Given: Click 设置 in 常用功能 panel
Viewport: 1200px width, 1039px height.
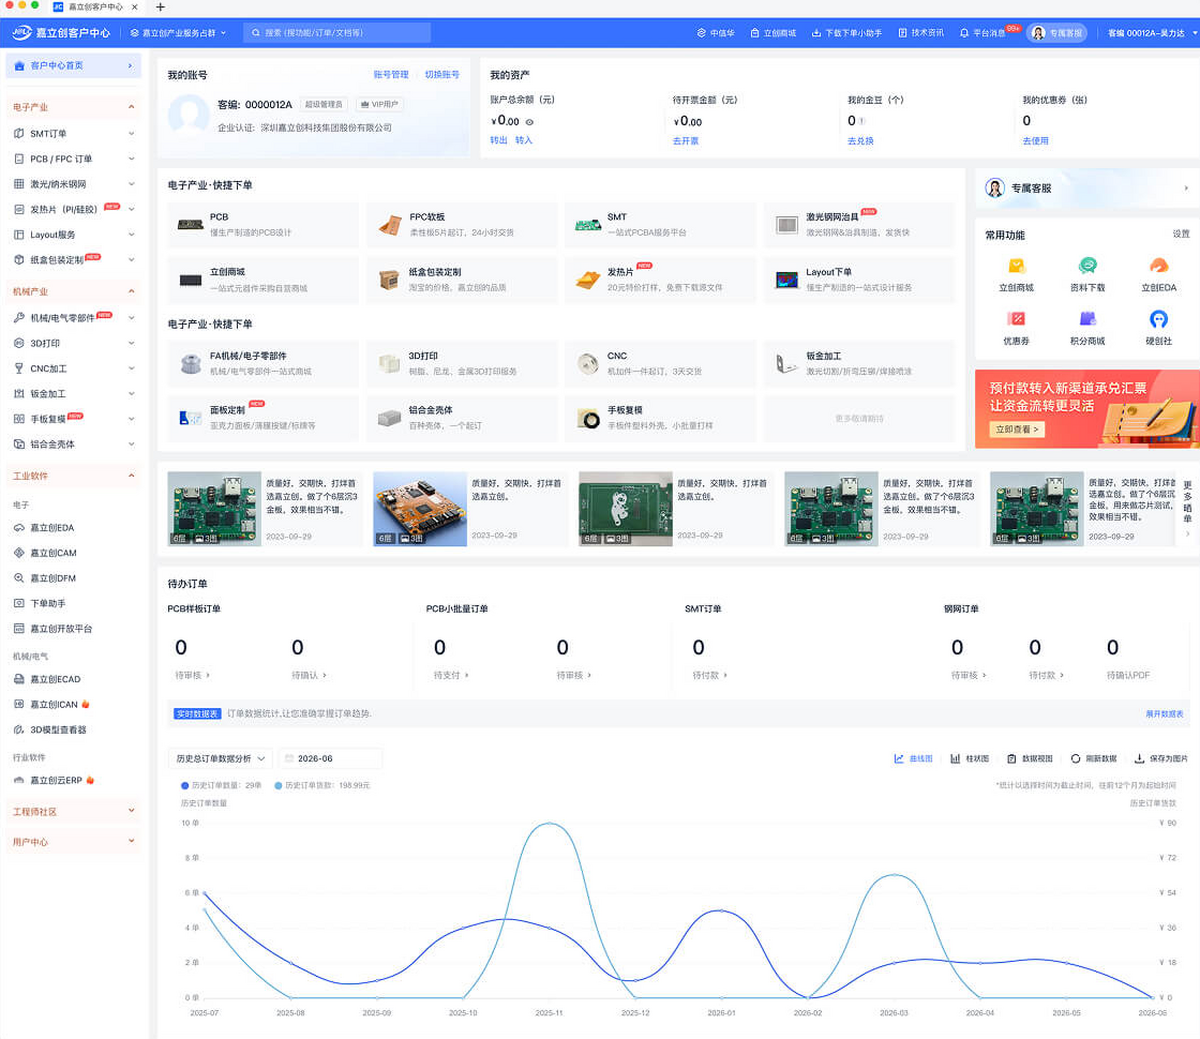Looking at the screenshot, I should [1181, 234].
